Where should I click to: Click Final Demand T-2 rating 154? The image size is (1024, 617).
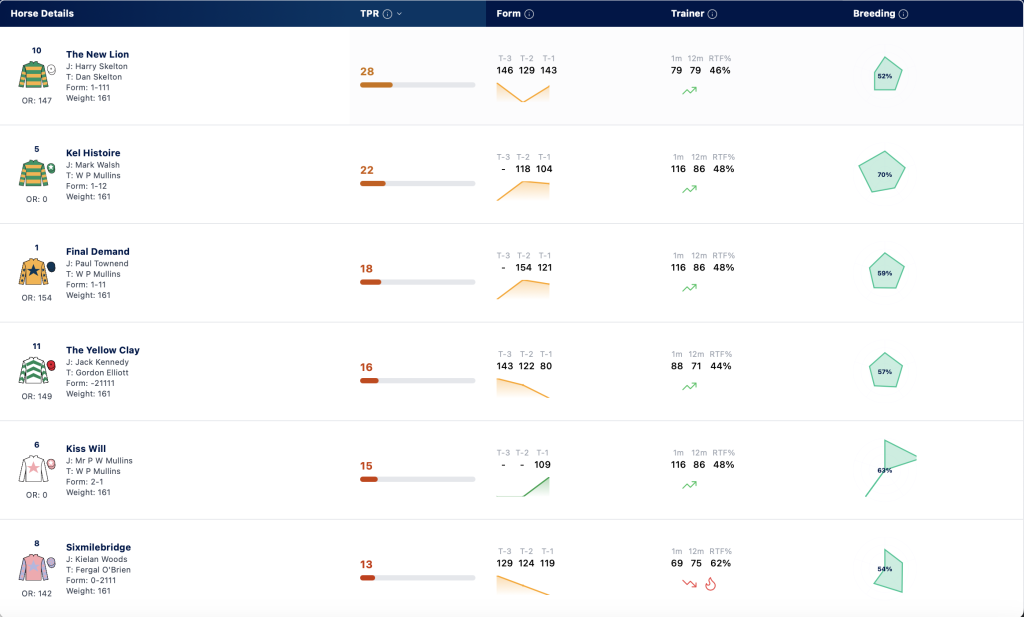pyautogui.click(x=524, y=267)
